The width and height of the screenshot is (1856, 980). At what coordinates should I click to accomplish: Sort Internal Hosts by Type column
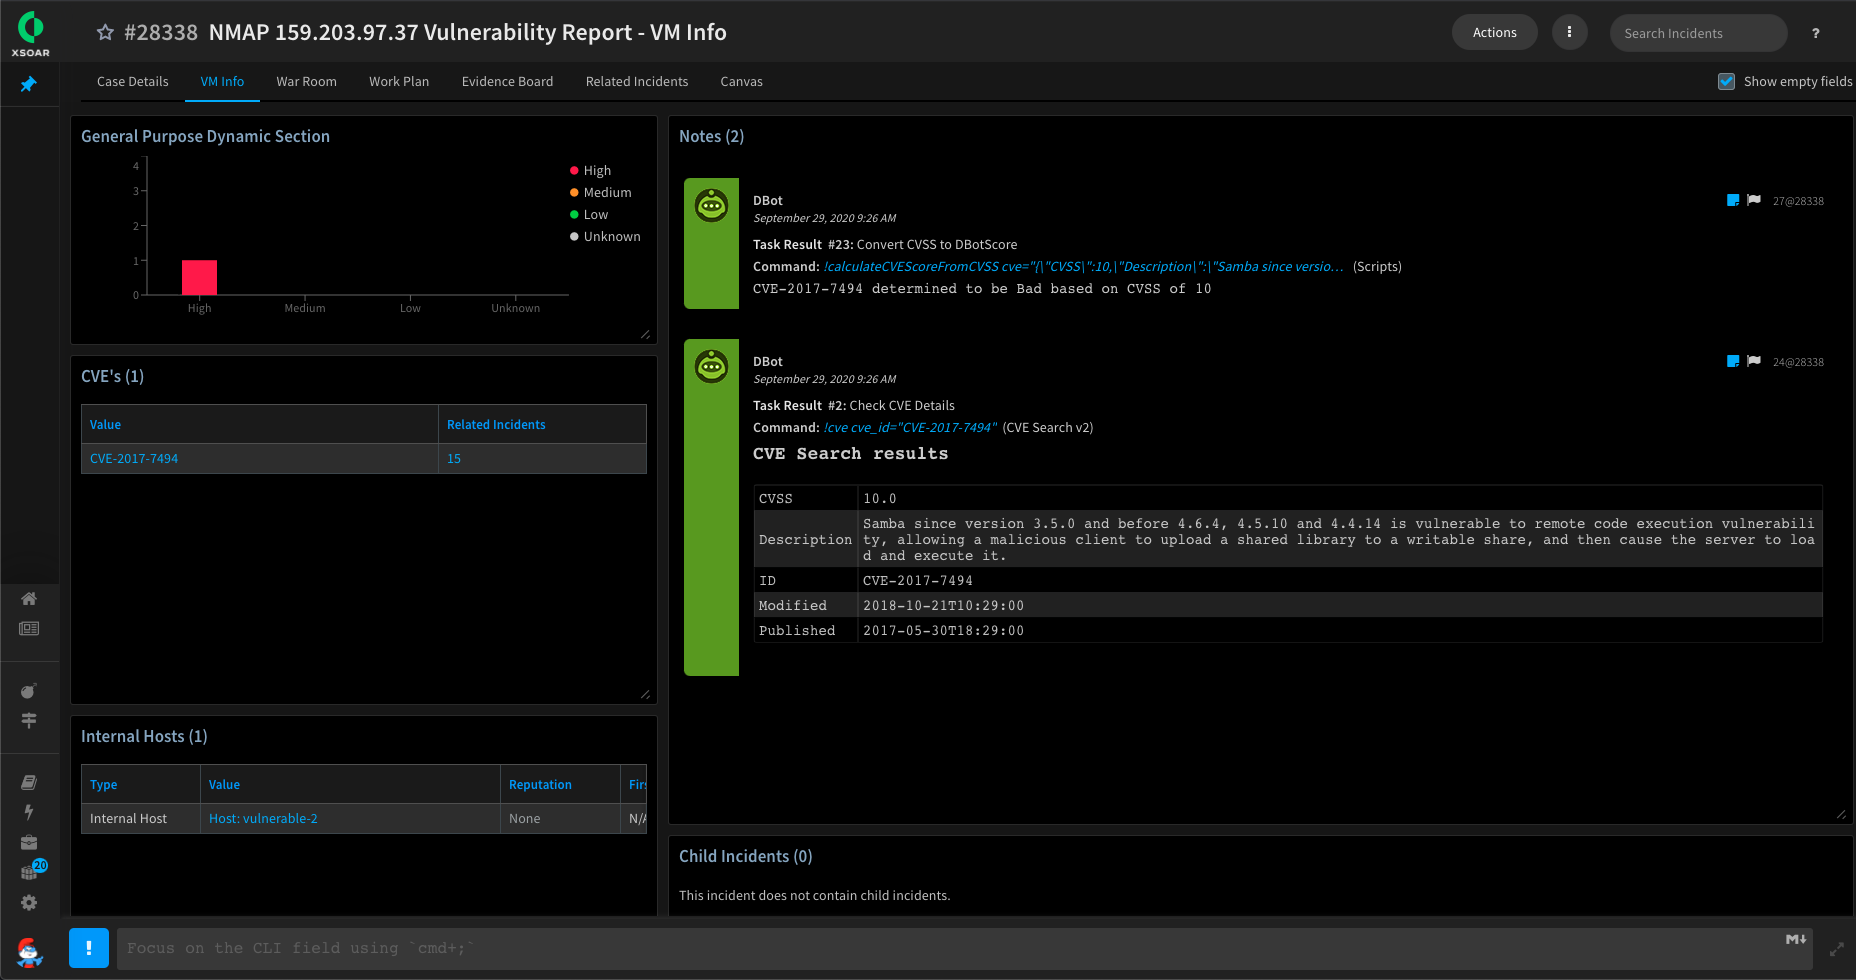103,785
